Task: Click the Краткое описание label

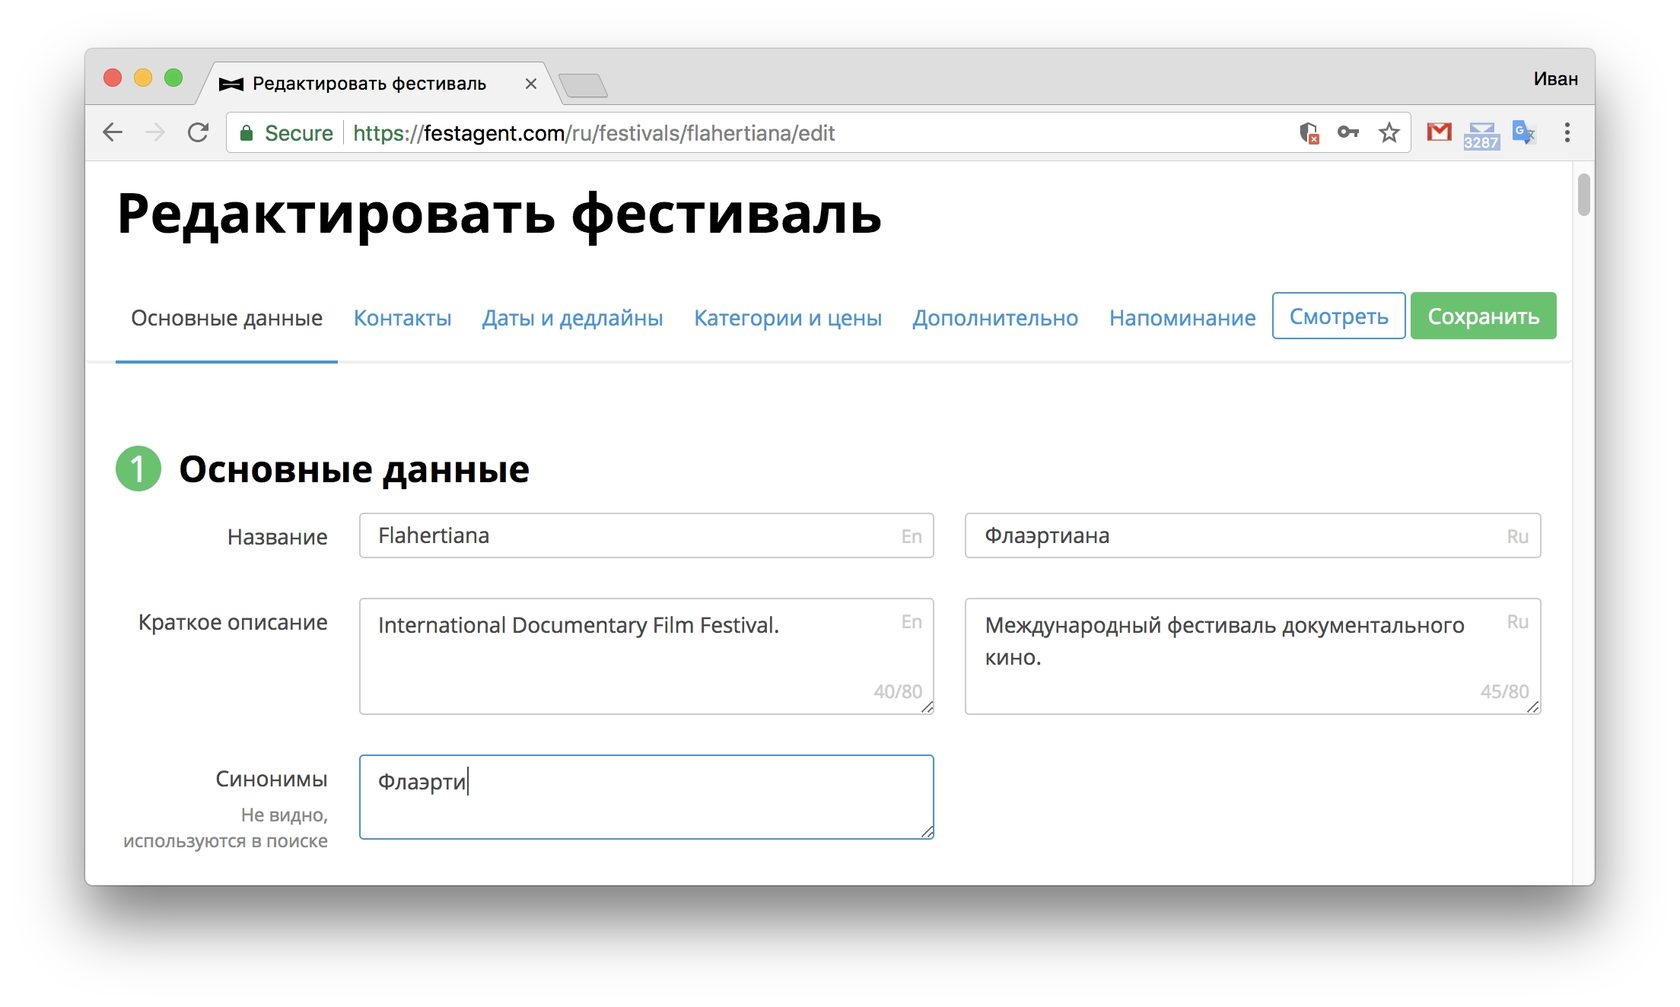Action: (x=233, y=622)
